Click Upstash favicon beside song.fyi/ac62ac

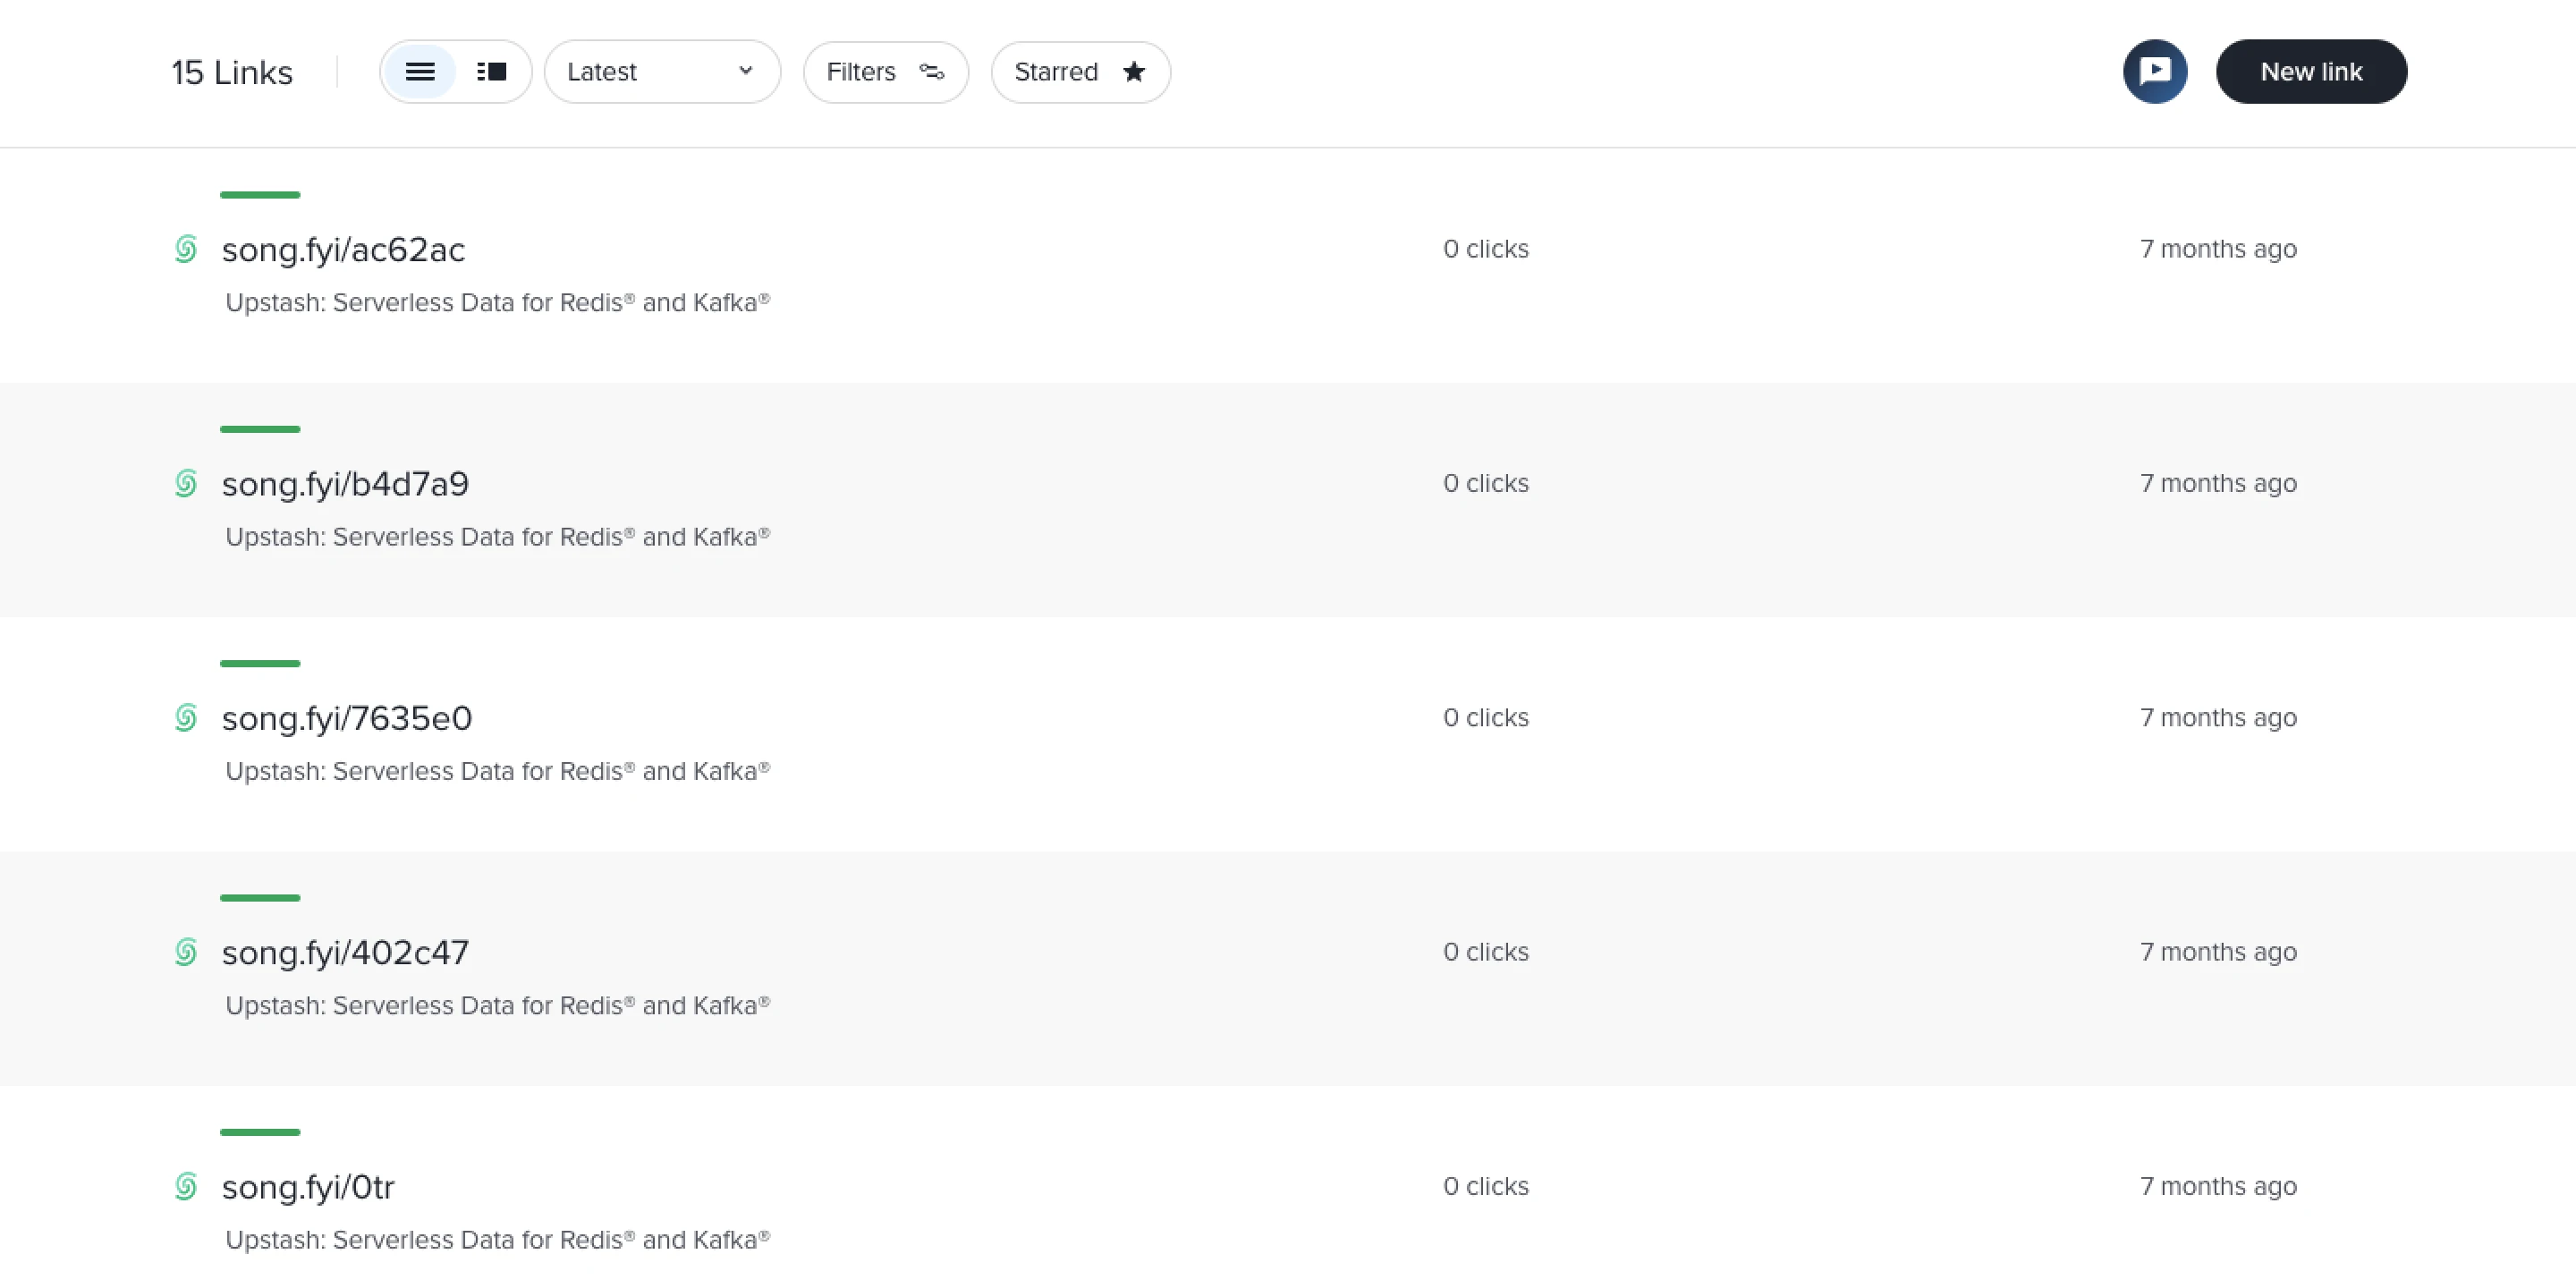186,249
